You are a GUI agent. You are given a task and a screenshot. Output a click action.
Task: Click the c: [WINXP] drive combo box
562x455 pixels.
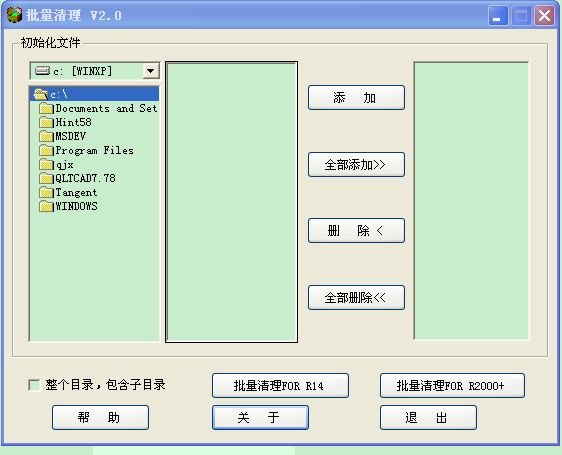point(95,71)
